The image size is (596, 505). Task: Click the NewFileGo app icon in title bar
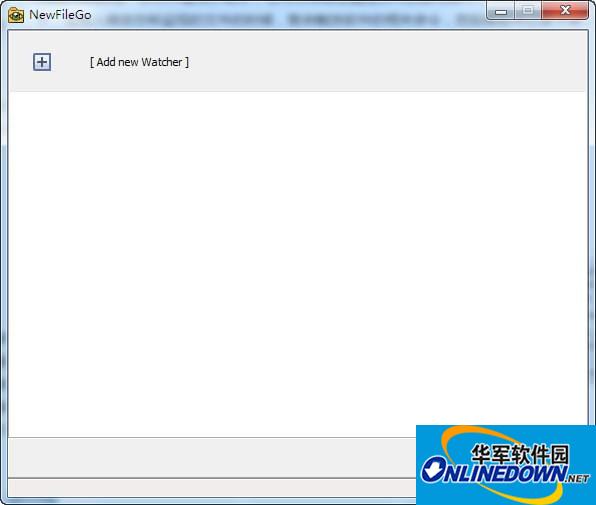(16, 15)
